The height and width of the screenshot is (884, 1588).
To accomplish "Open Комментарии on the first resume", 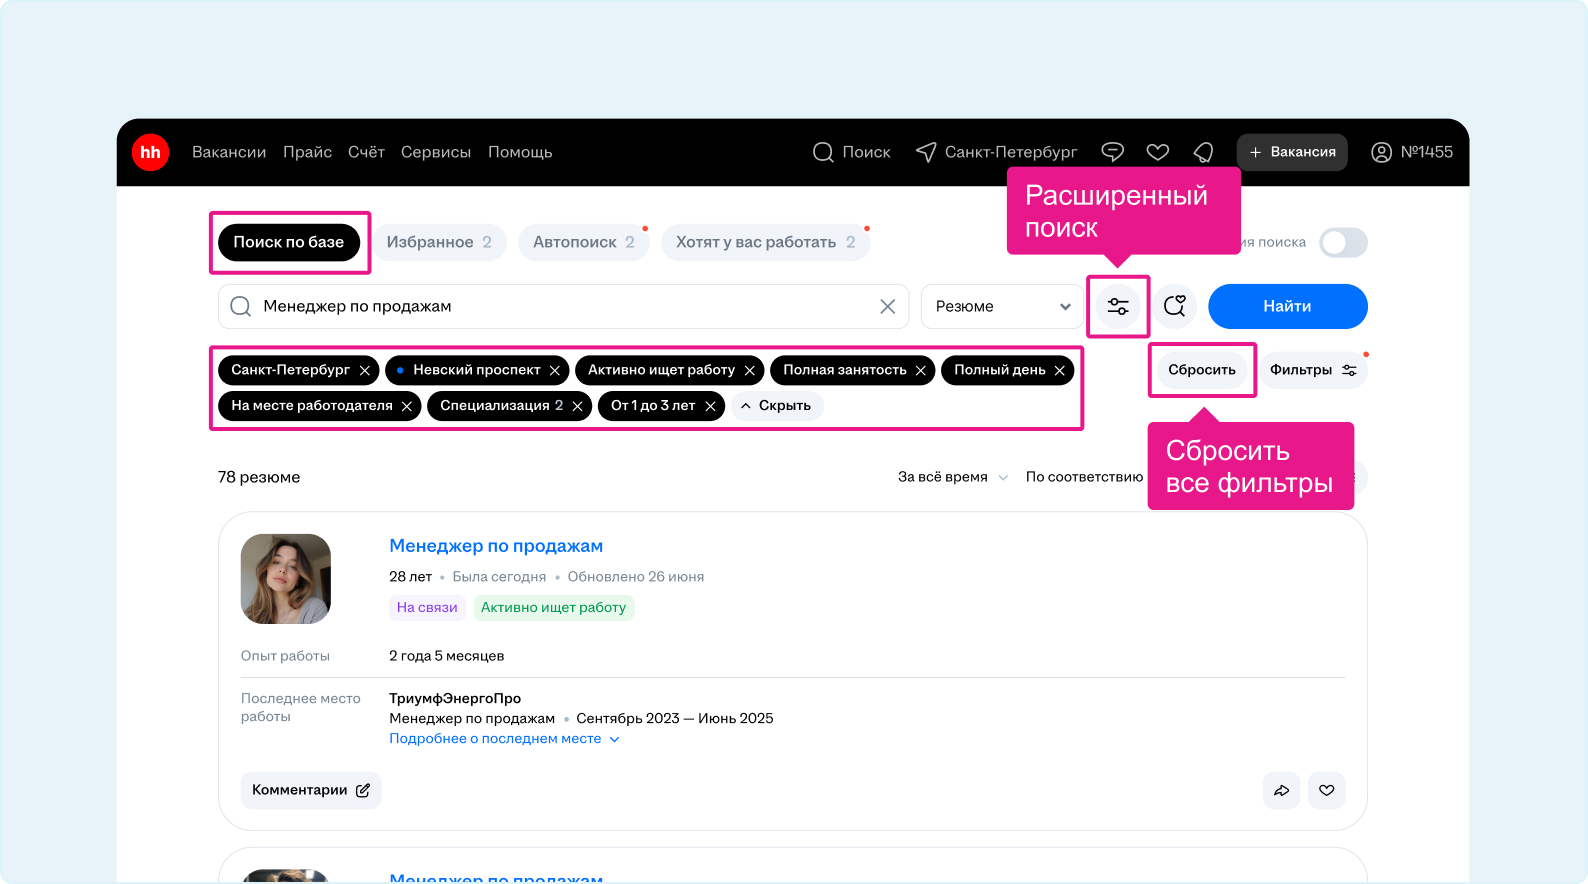I will pyautogui.click(x=311, y=790).
